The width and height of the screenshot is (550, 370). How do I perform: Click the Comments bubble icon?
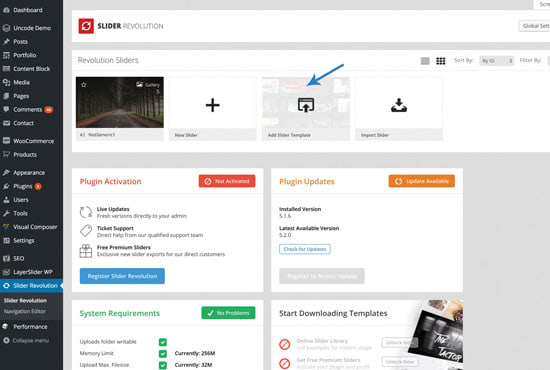(6, 109)
